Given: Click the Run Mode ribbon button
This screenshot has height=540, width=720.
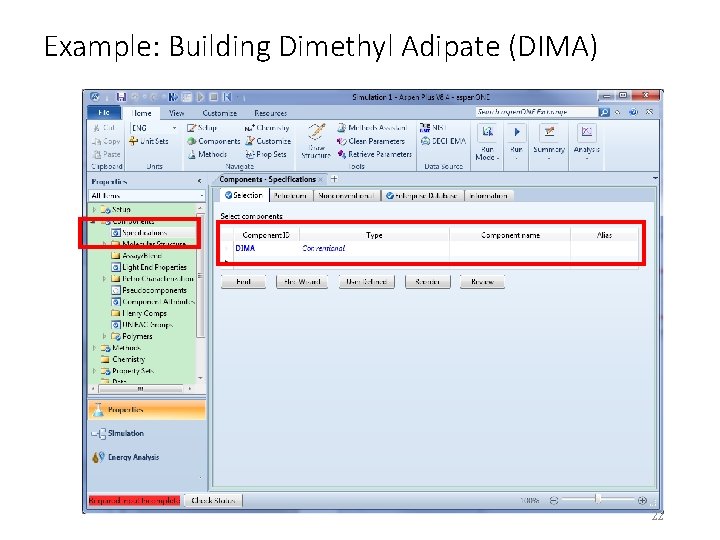Looking at the screenshot, I should (x=487, y=142).
